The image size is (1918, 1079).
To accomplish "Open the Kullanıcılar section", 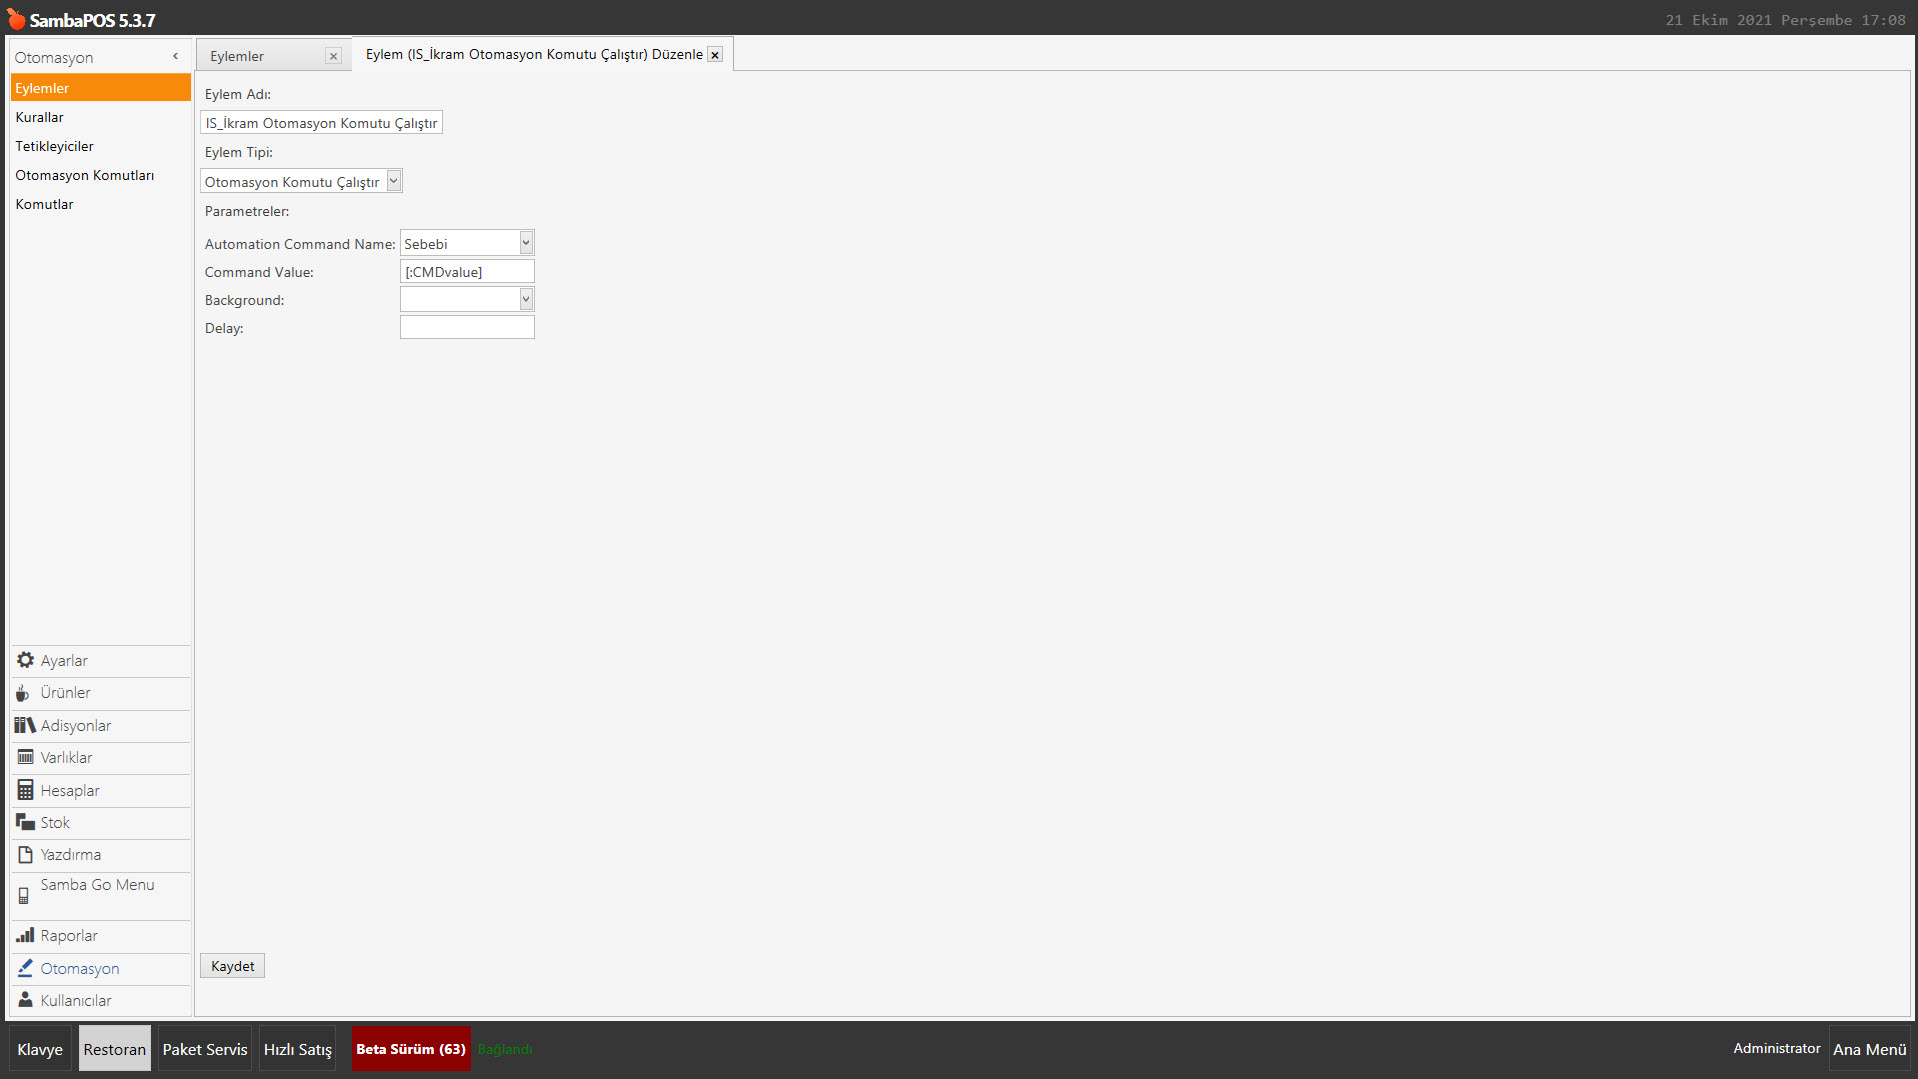I will pyautogui.click(x=101, y=1000).
